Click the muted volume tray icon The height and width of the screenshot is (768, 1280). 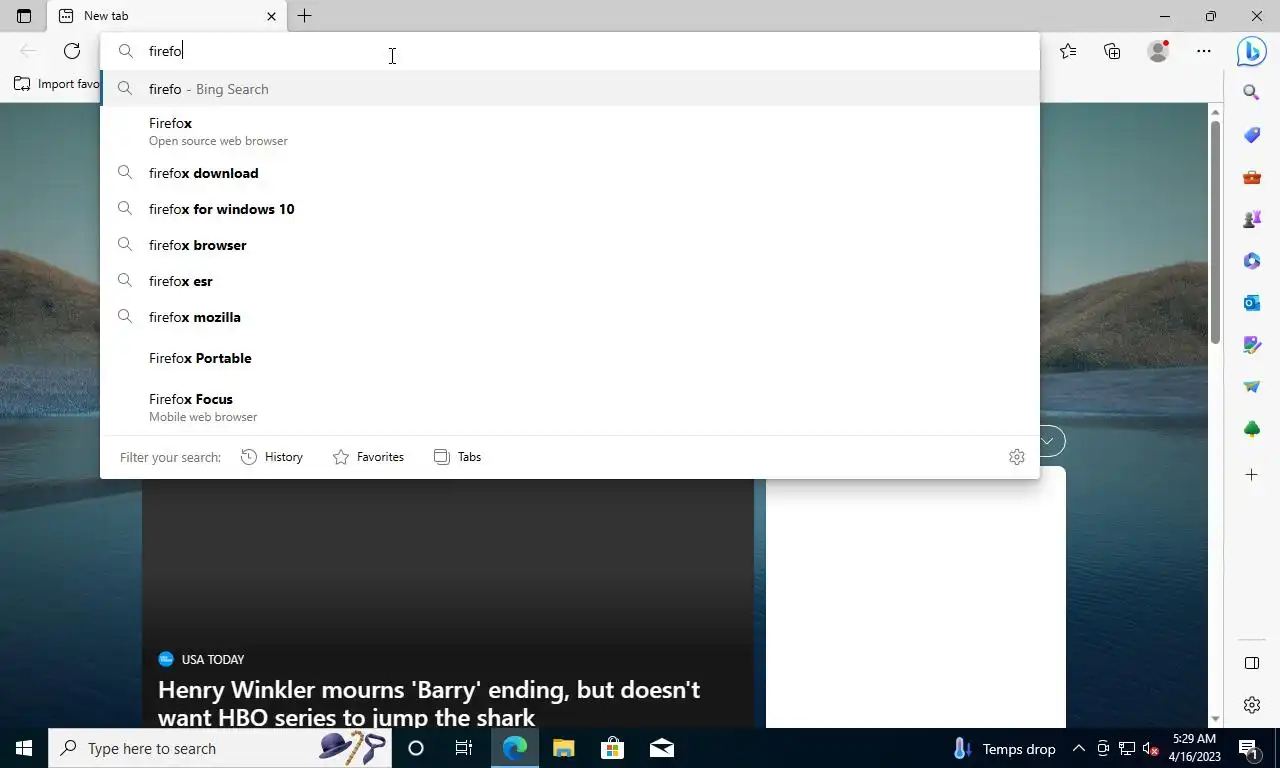click(1150, 748)
